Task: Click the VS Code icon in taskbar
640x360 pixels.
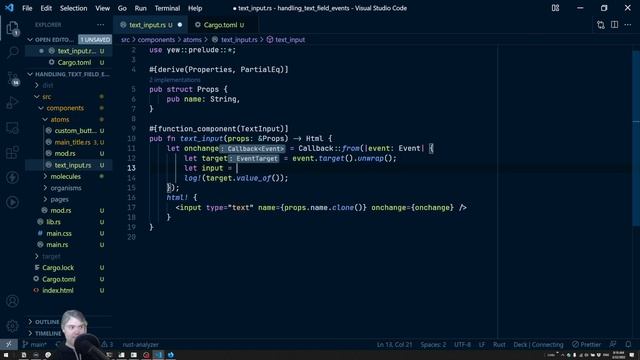Action: tap(158, 355)
